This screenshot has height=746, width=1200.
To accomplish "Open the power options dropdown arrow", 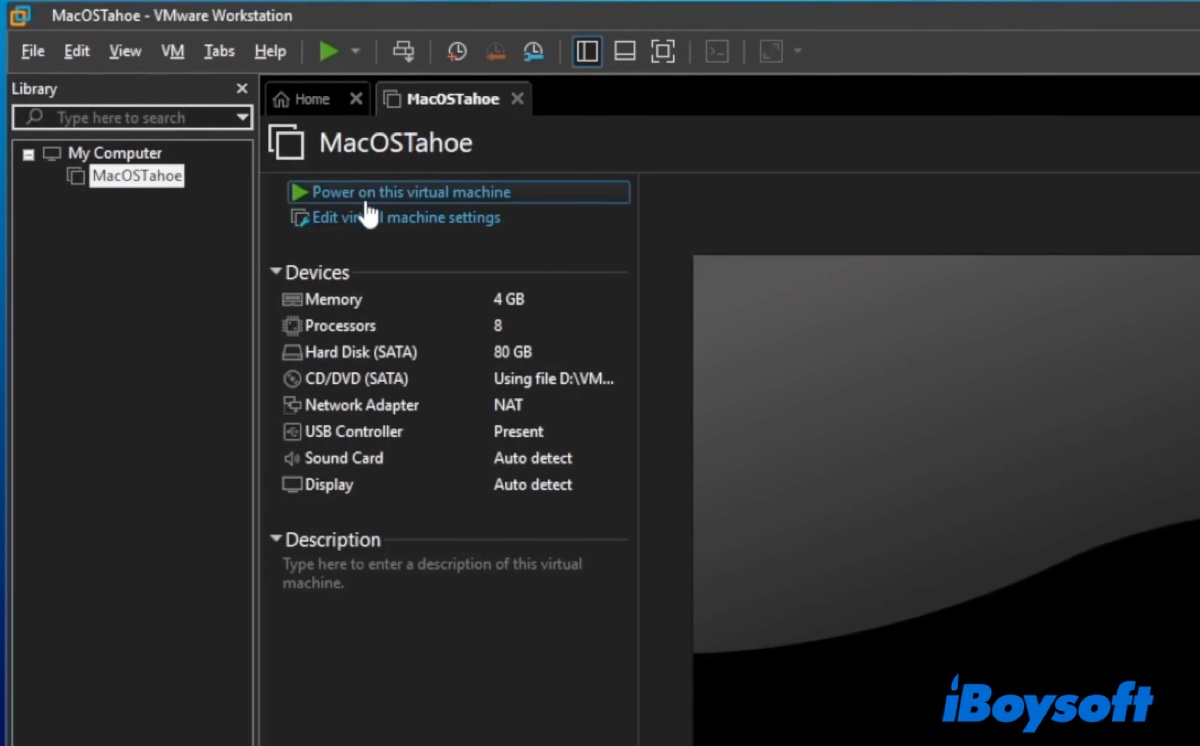I will (x=355, y=52).
